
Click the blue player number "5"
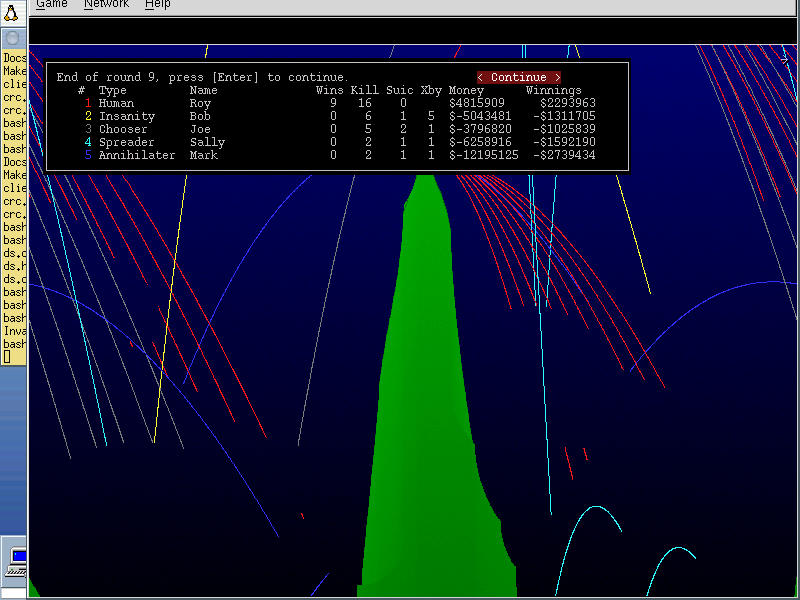click(x=88, y=155)
